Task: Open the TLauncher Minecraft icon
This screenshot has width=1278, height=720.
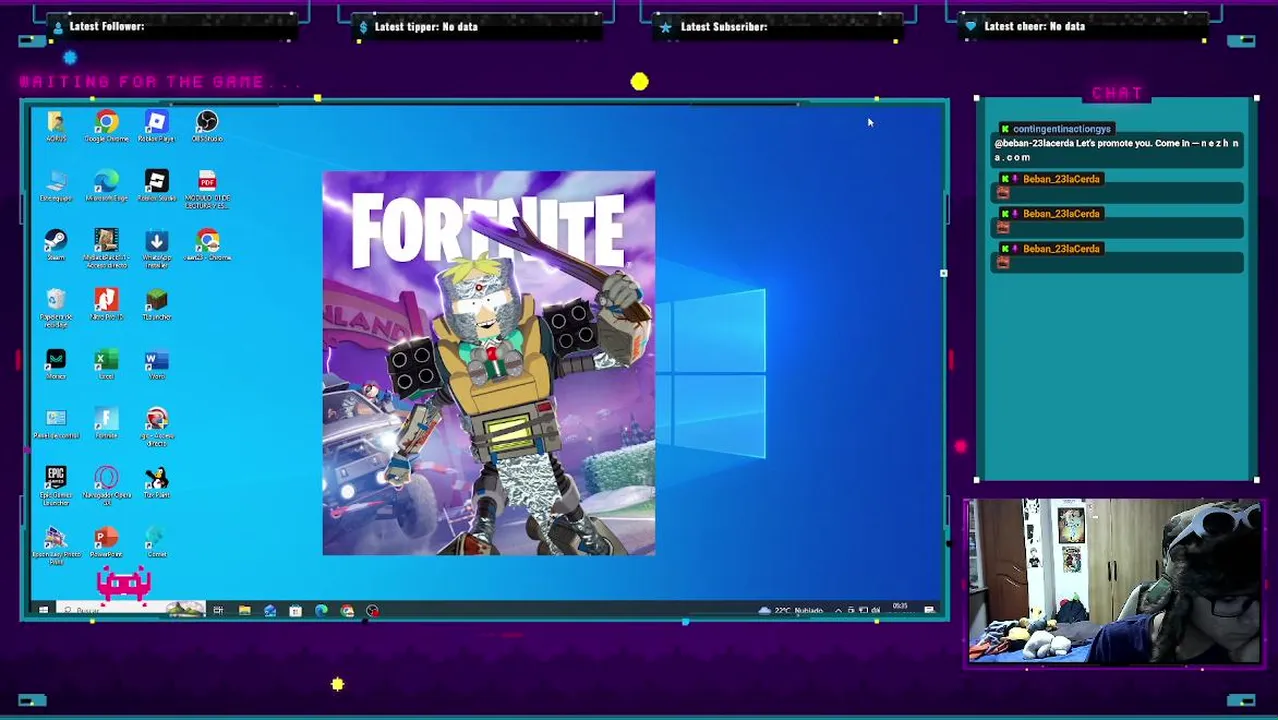Action: click(x=156, y=304)
